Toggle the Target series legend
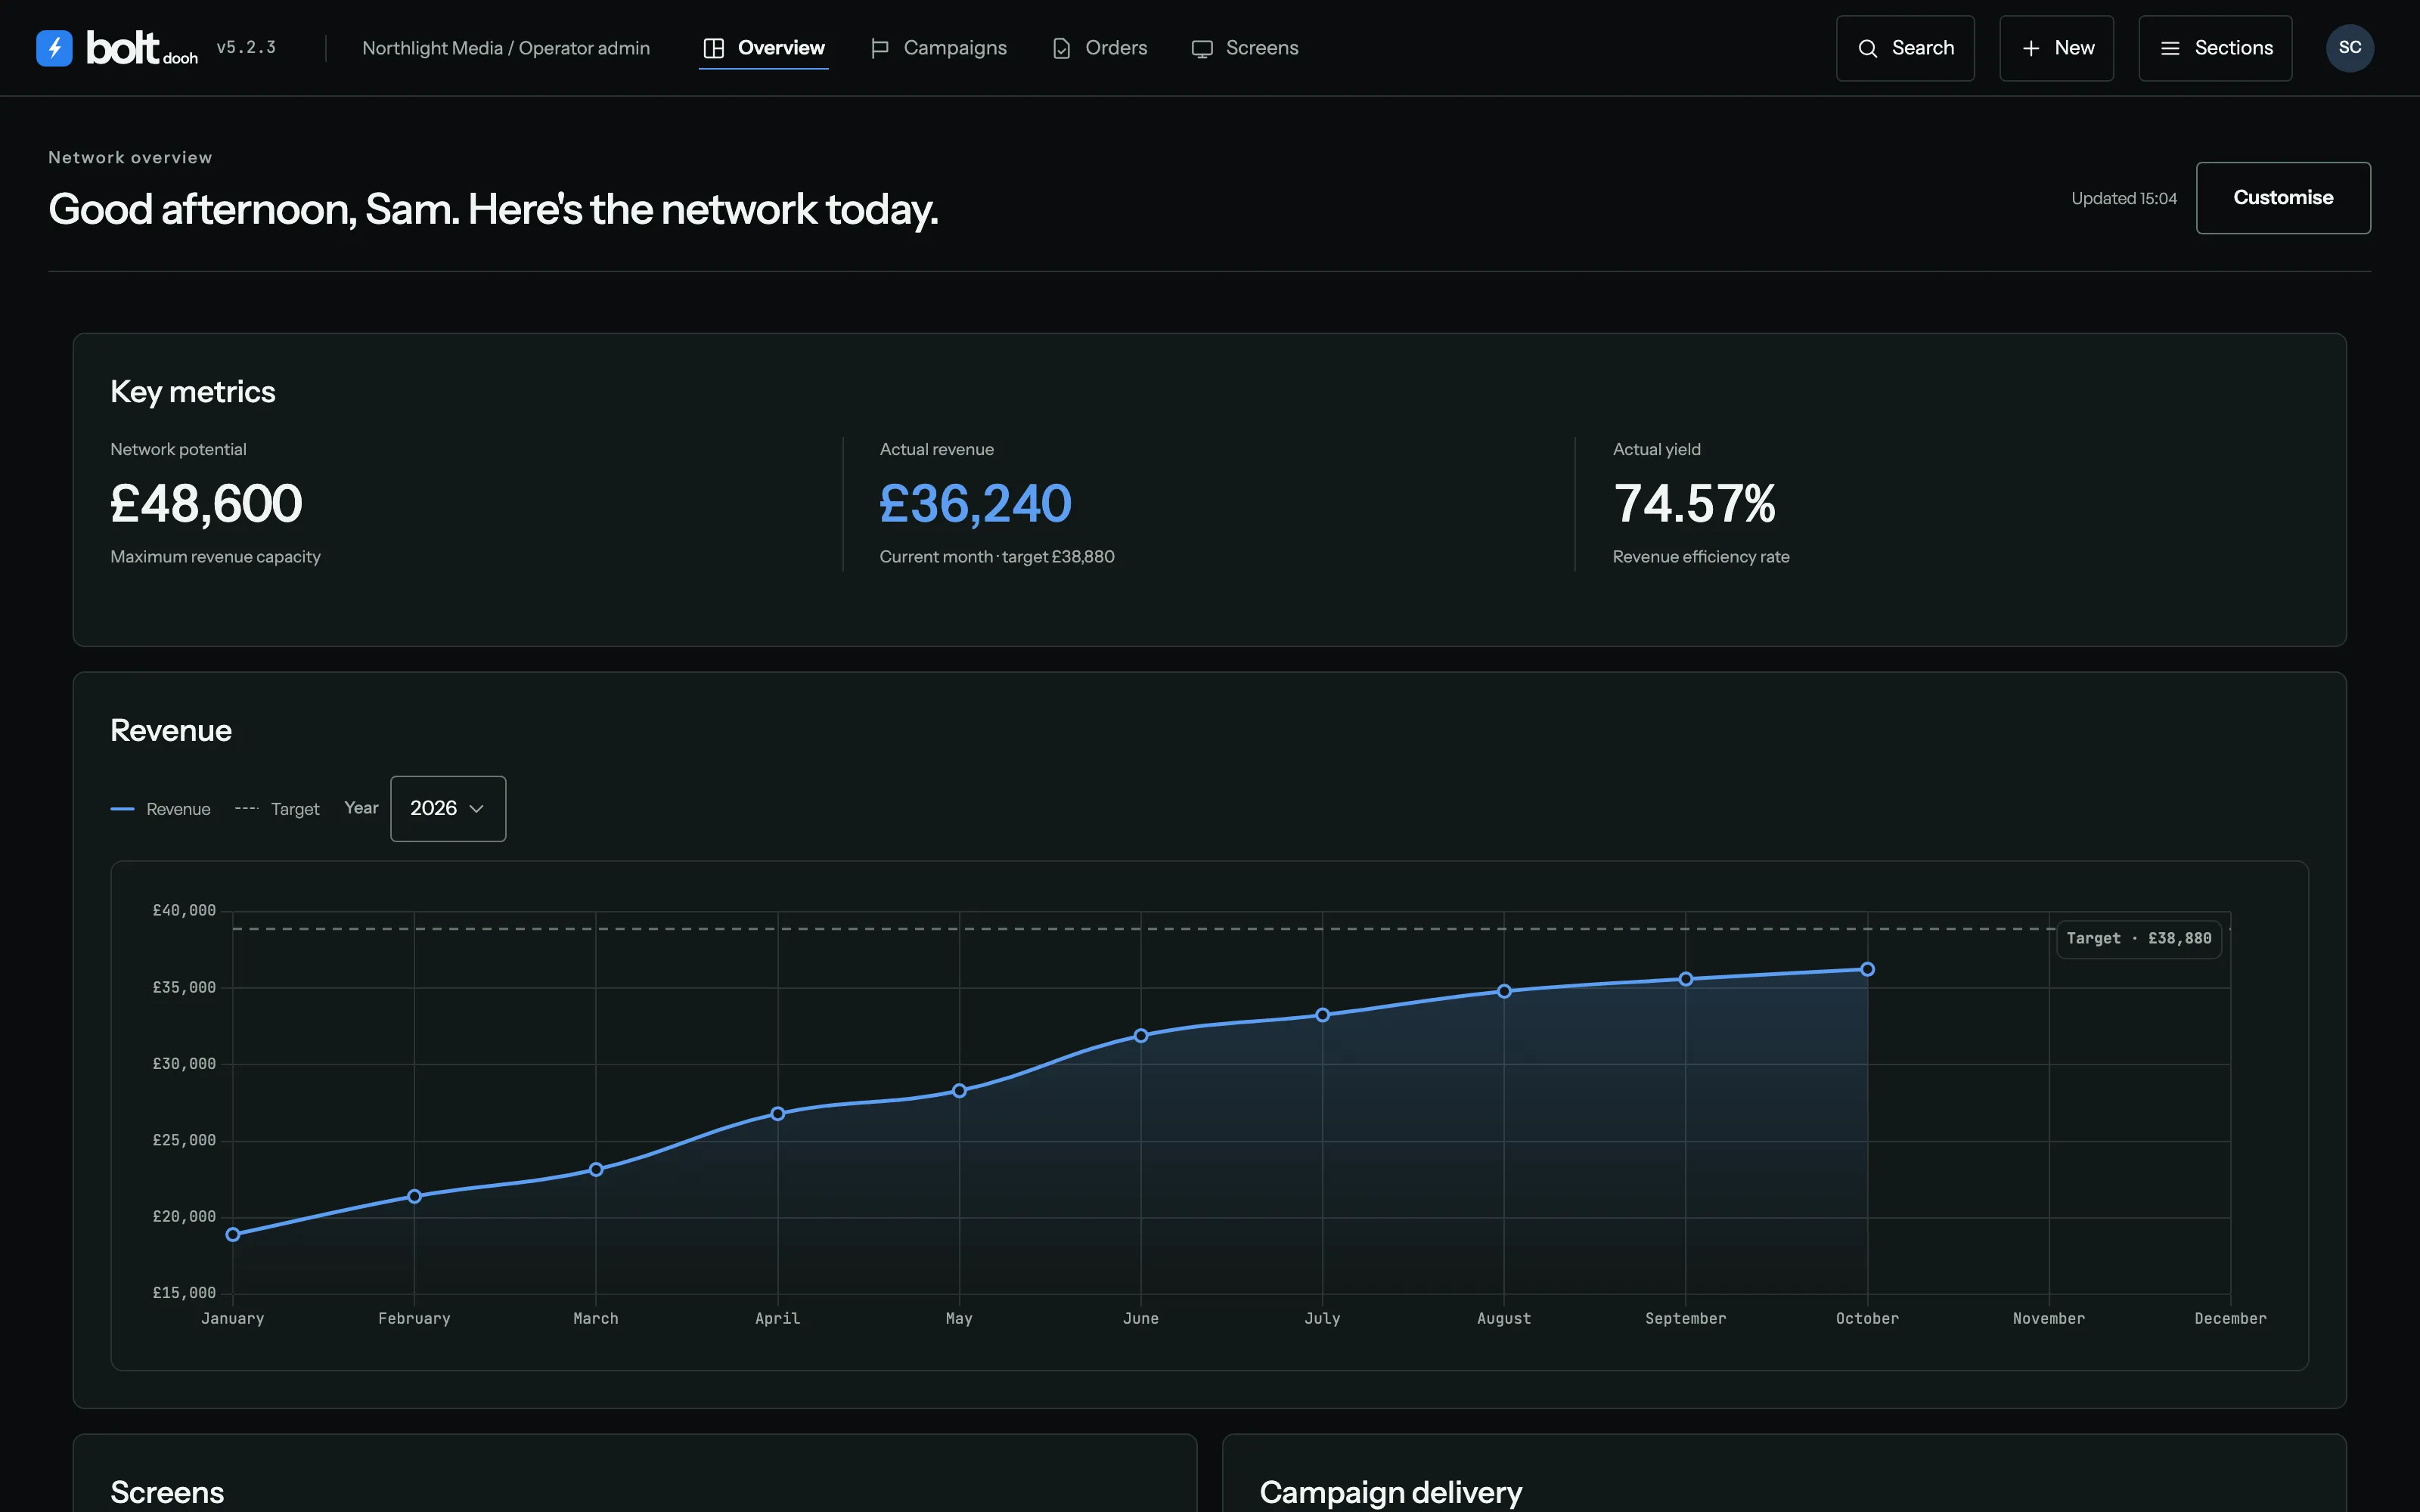 (277, 809)
